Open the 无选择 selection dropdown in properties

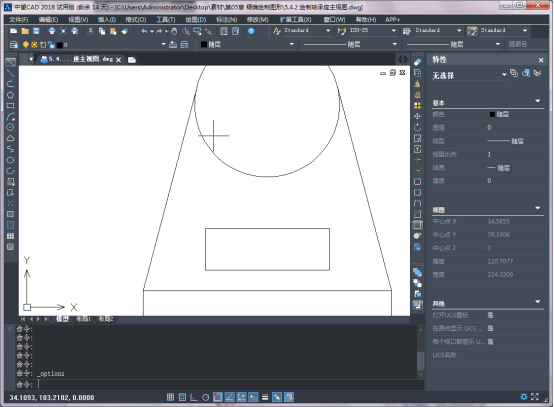[504, 75]
